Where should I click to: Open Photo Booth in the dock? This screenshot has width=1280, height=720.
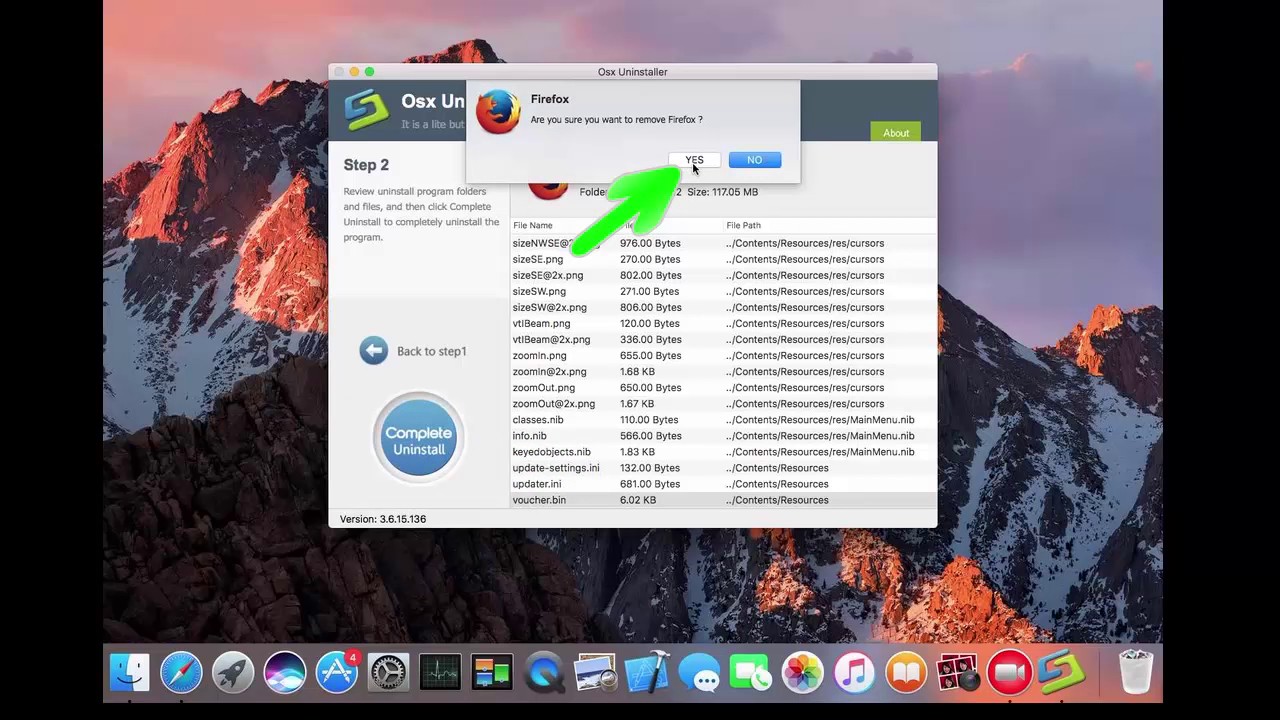(x=958, y=671)
